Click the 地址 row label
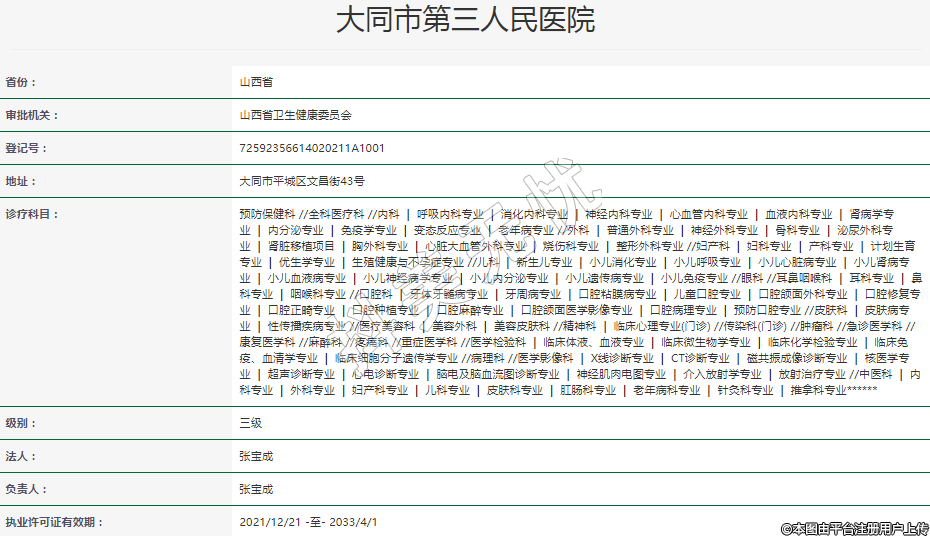Screen dimensions: 930x536 21,182
